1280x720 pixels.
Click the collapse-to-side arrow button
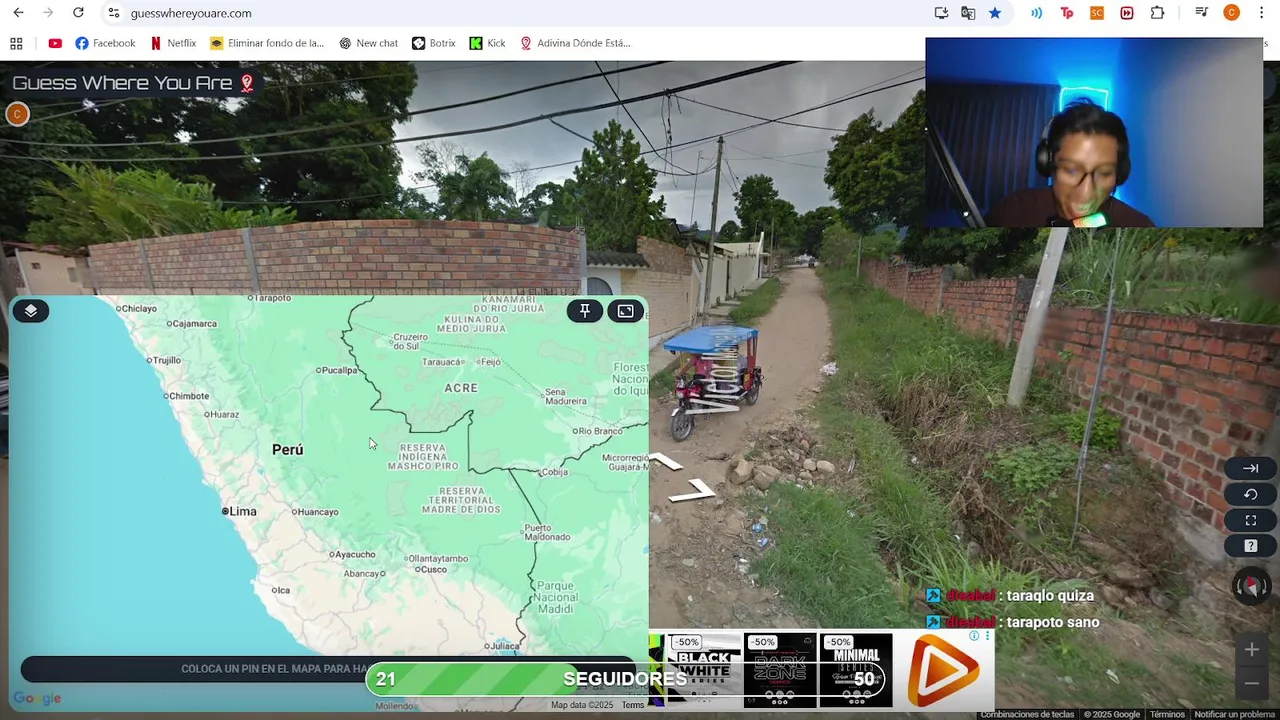1250,468
